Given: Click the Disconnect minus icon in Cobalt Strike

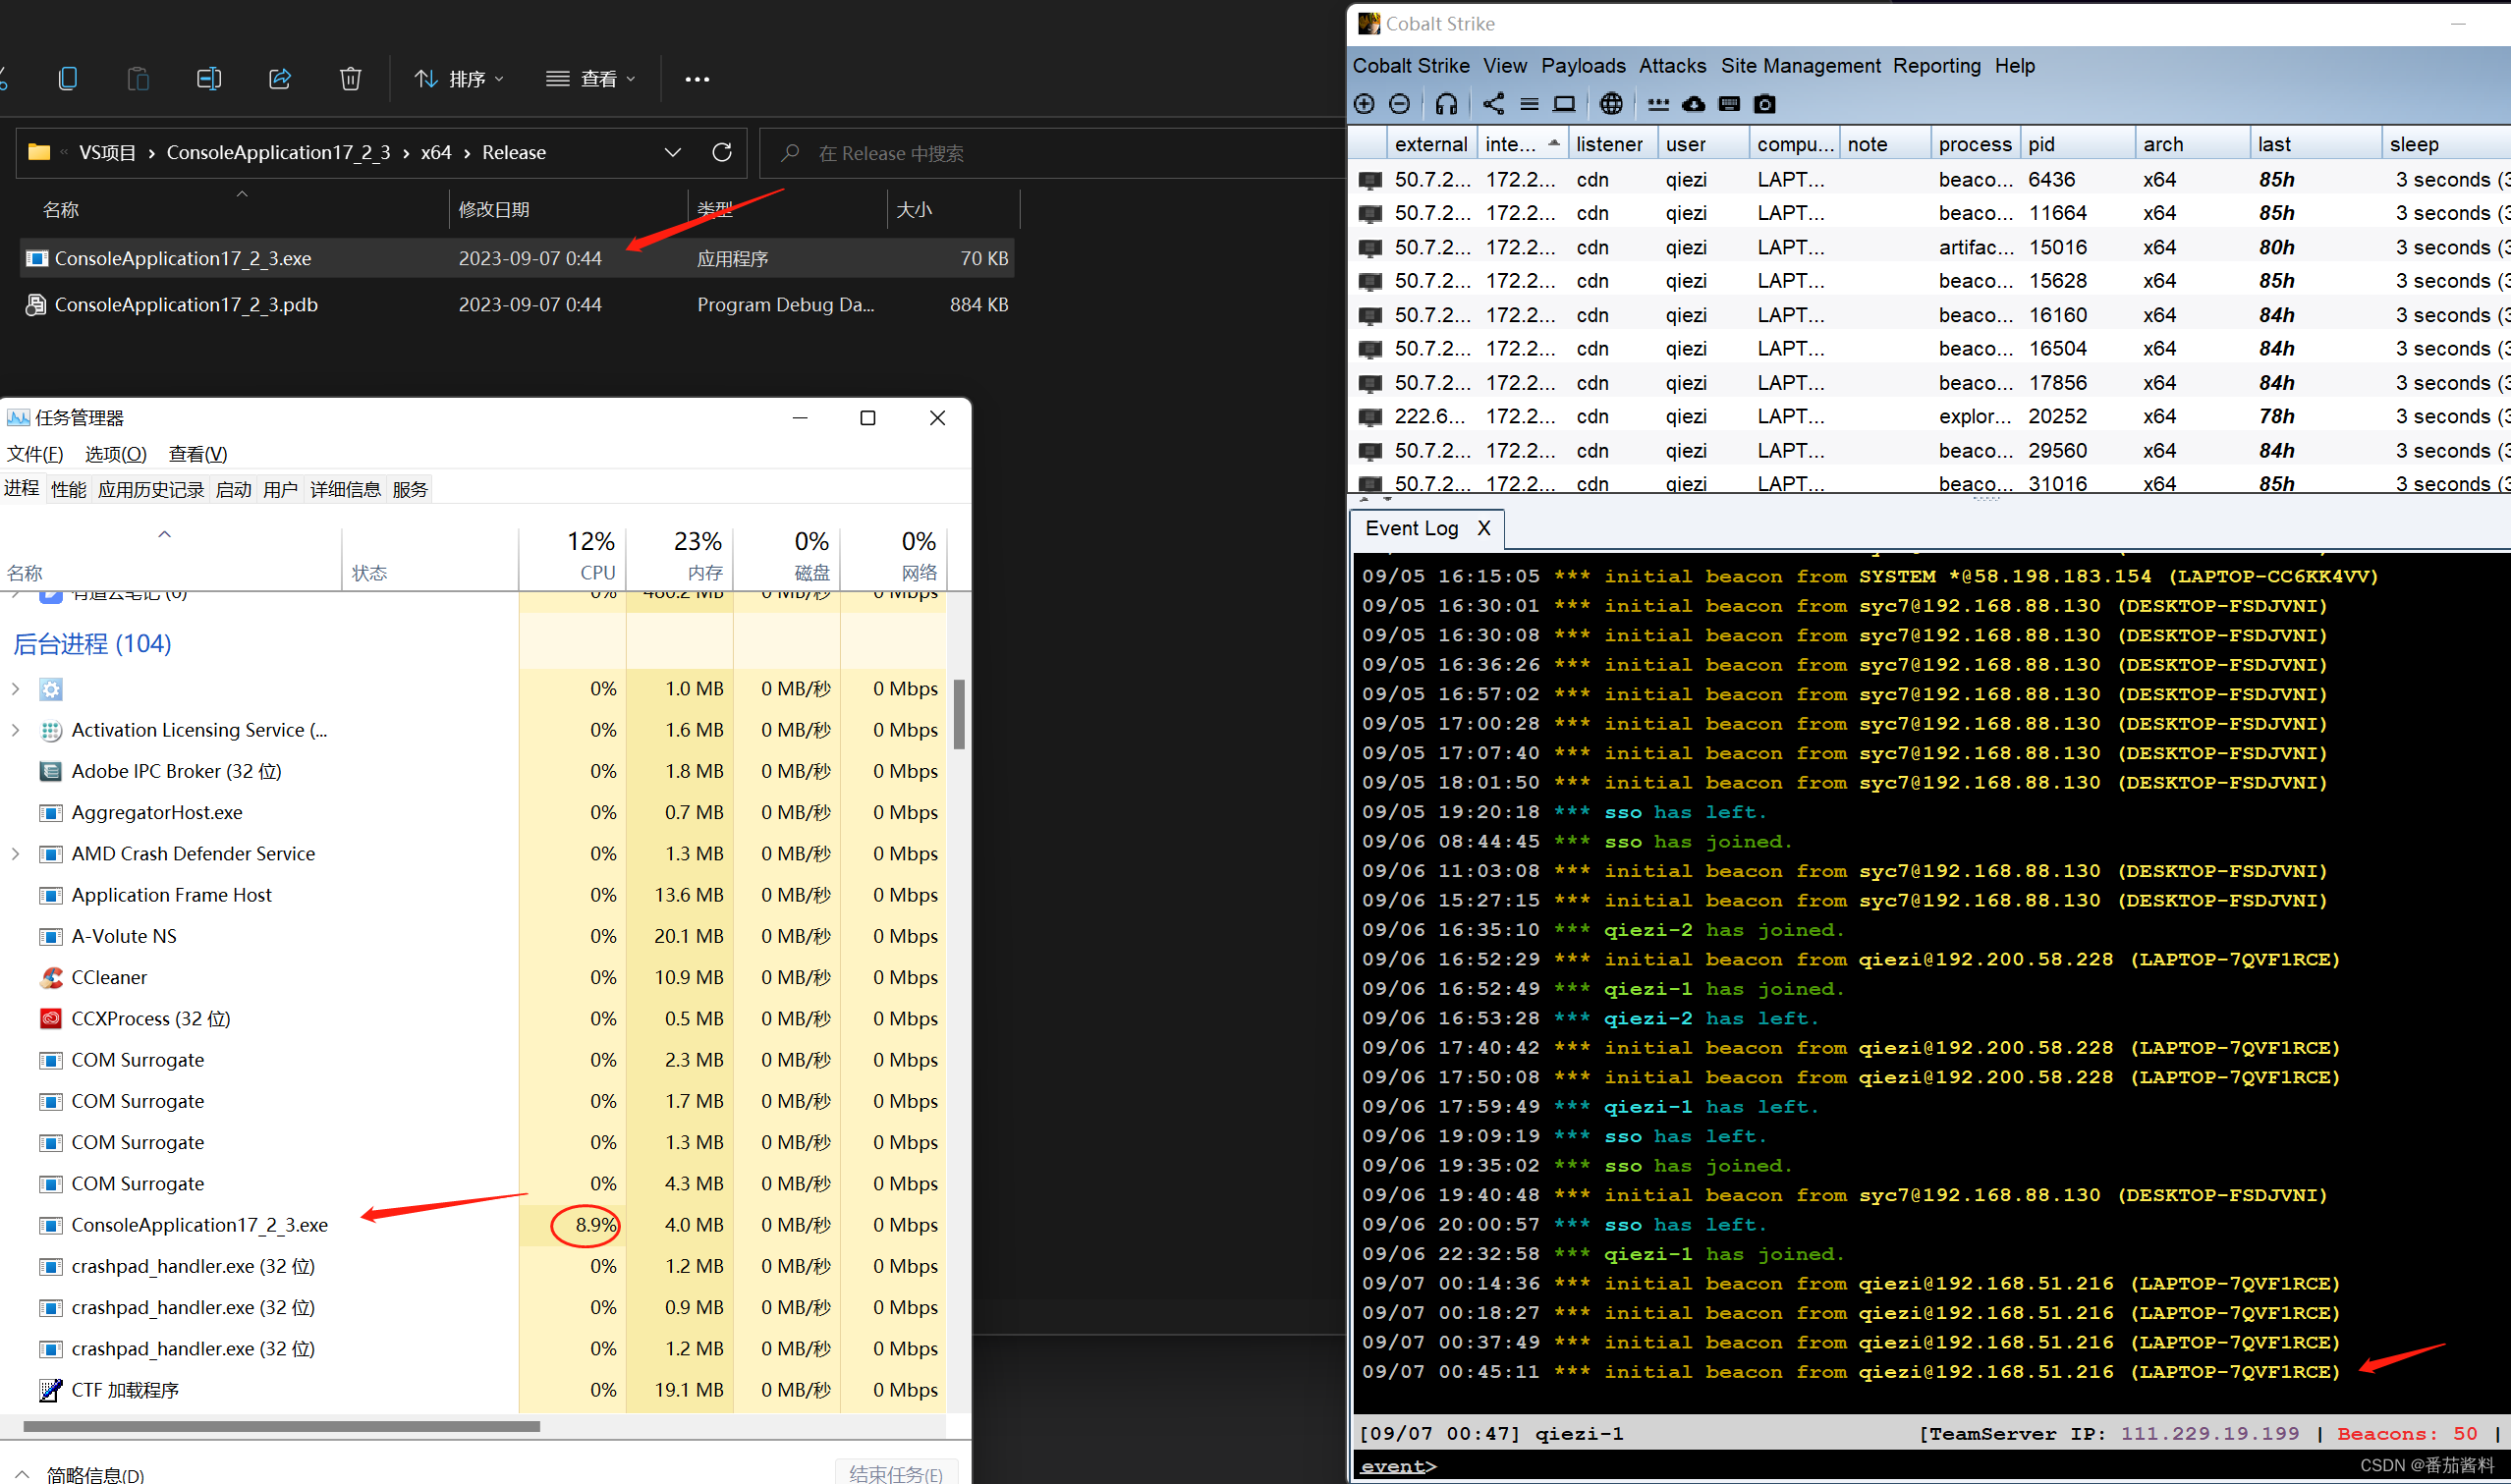Looking at the screenshot, I should (x=1400, y=104).
